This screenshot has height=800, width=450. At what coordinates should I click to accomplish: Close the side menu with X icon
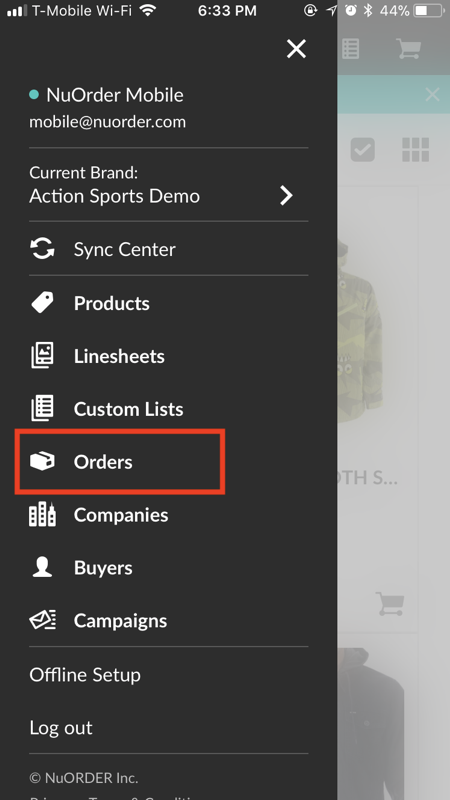(296, 49)
